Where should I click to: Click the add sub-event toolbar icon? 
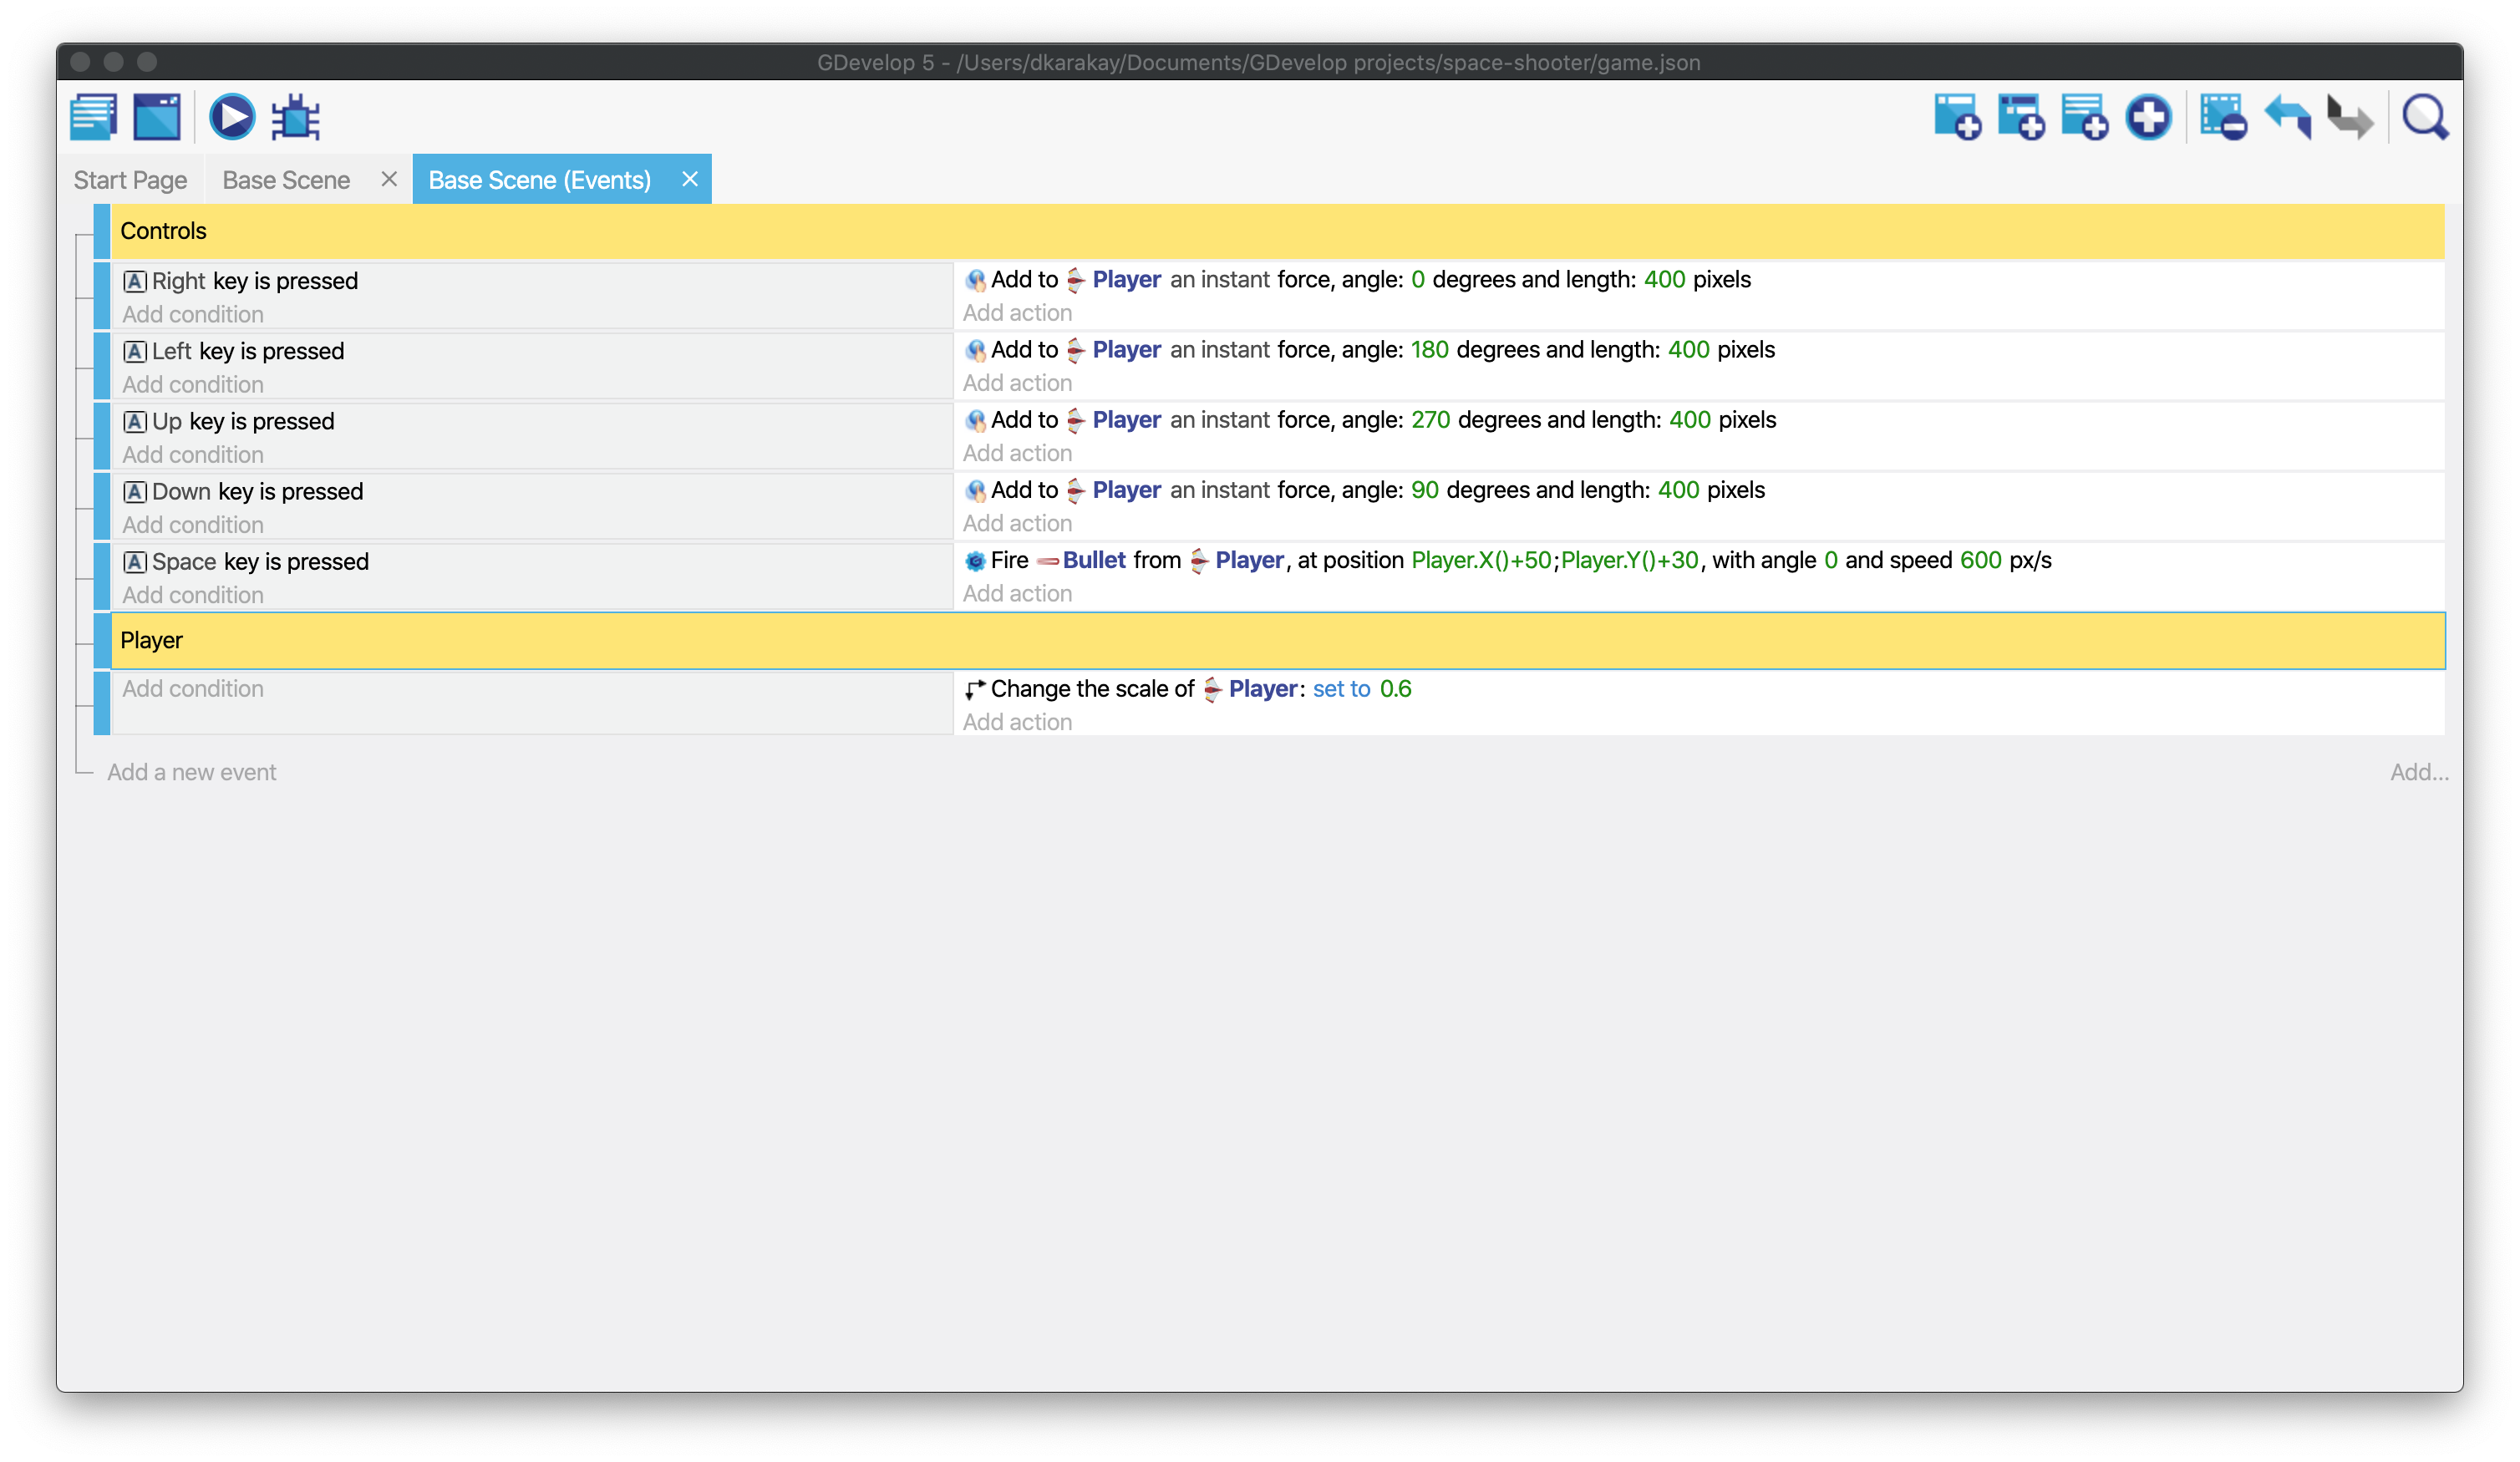[x=2021, y=118]
